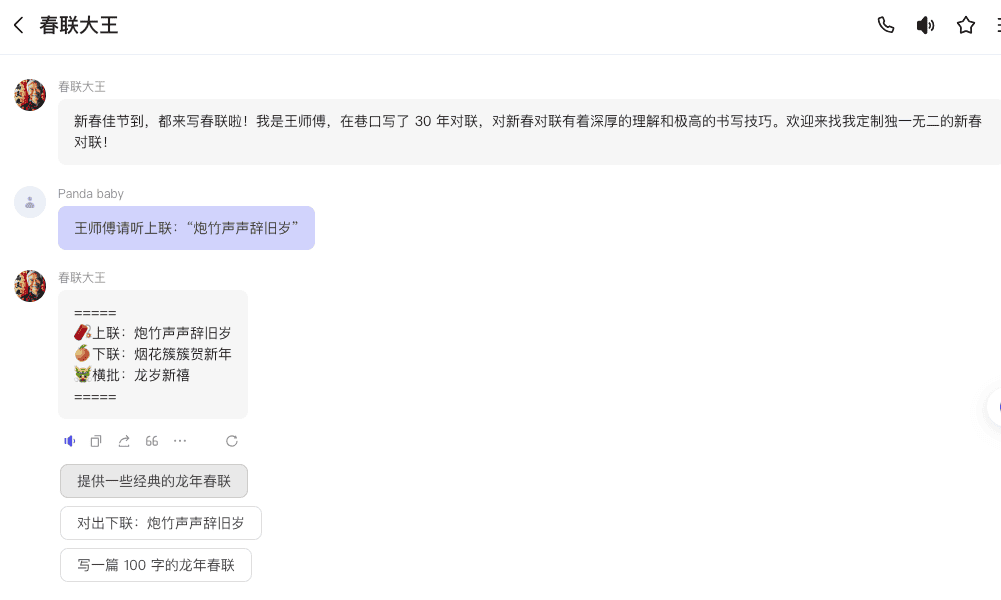Image resolution: width=1001 pixels, height=600 pixels.
Task: Open more options for the reply
Action: click(x=180, y=441)
